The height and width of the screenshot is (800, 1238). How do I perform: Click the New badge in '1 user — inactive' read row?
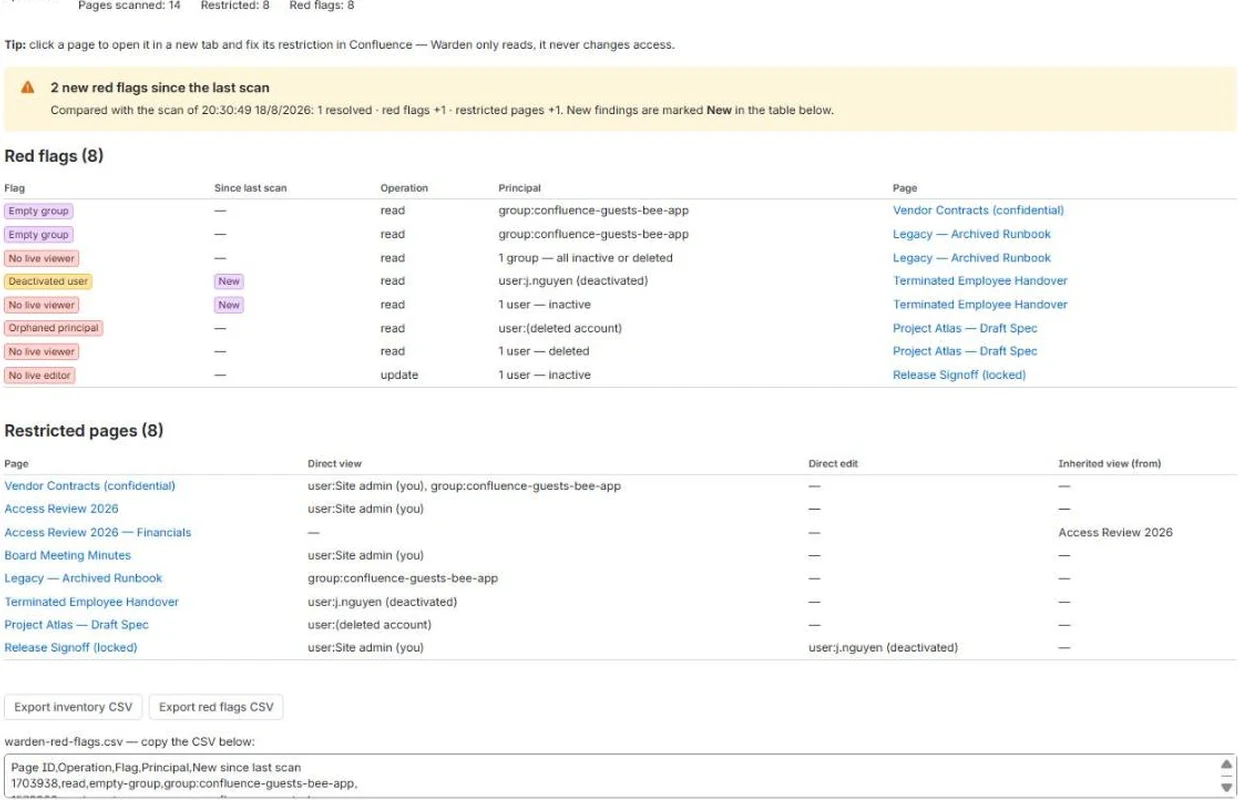229,305
